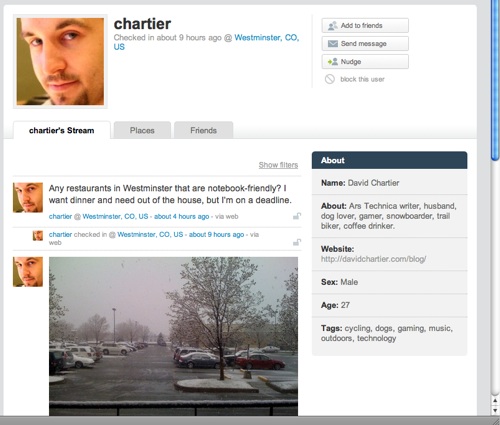Click the Add to friends person icon
This screenshot has height=425, width=500.
tap(332, 26)
